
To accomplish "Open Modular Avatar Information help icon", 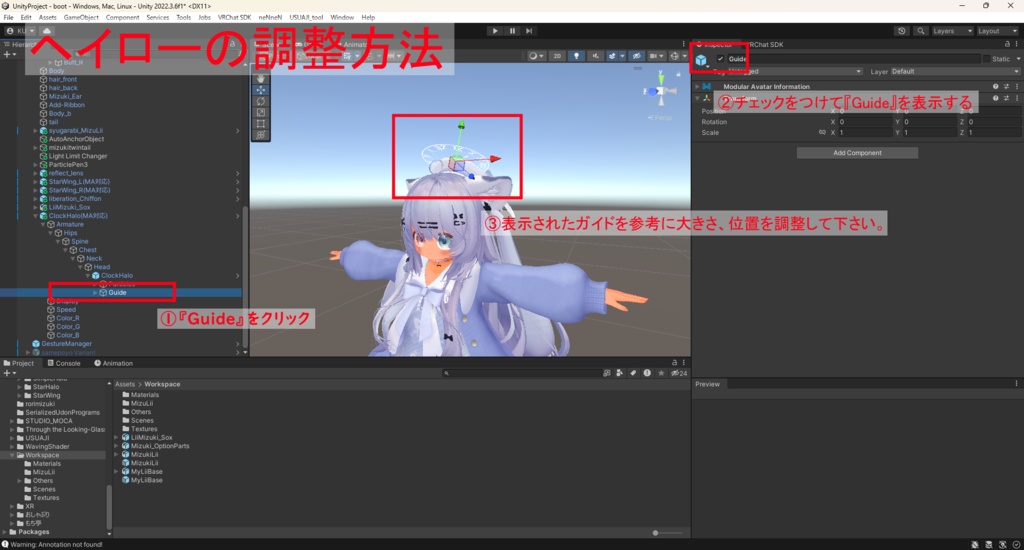I will pos(995,86).
